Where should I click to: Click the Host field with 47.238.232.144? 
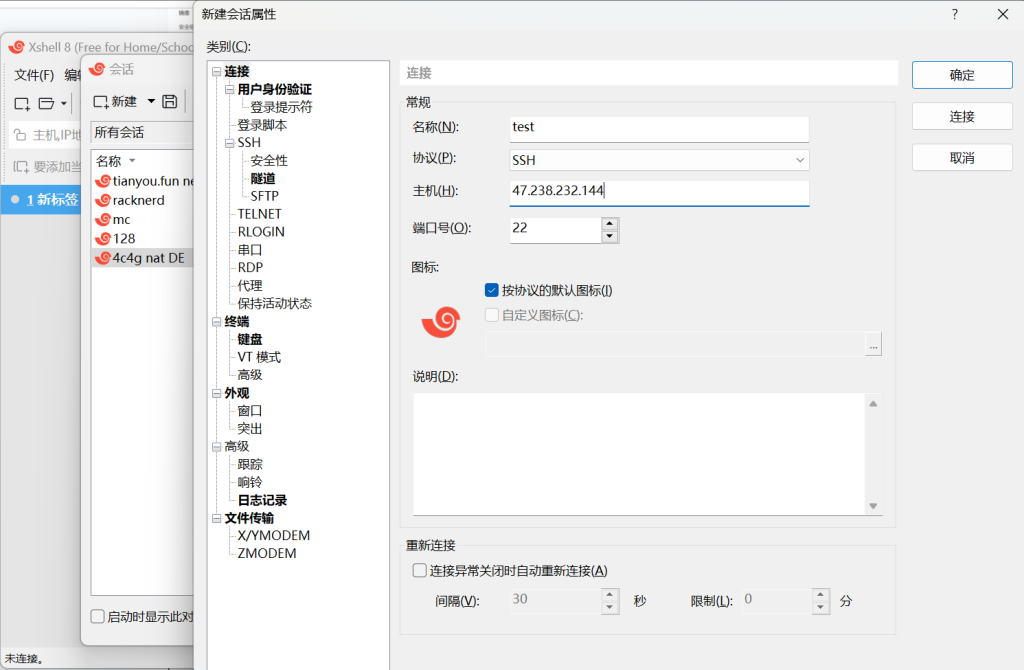(659, 191)
